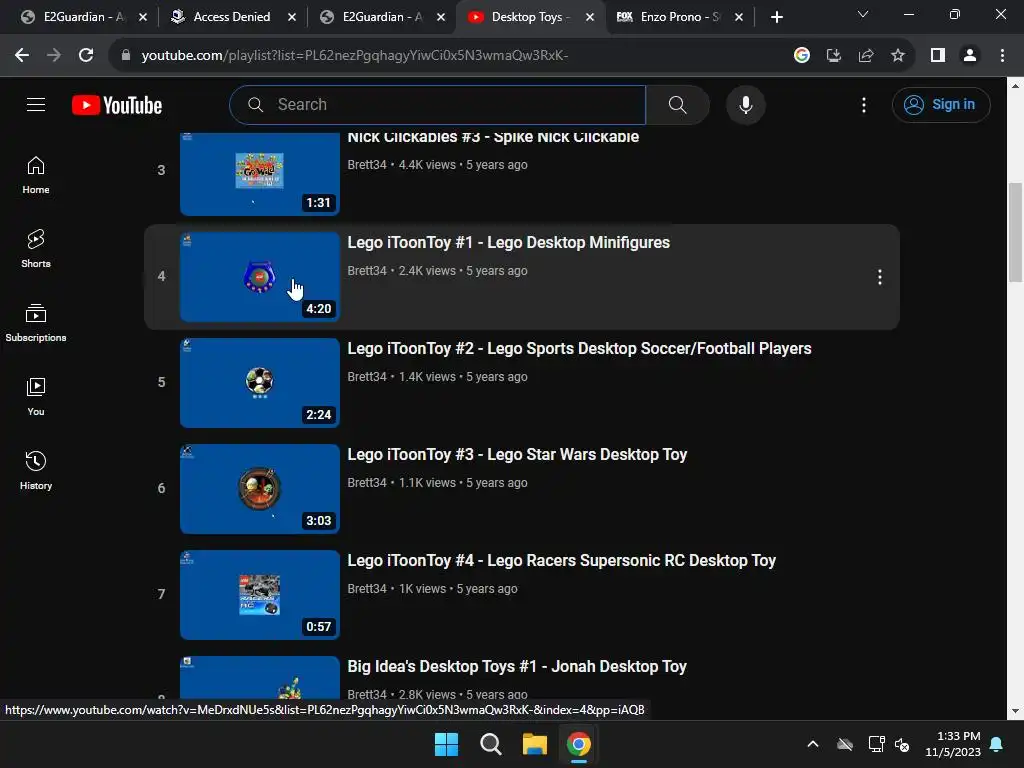Open Chrome three-dot menu
The image size is (1024, 768).
click(1002, 56)
